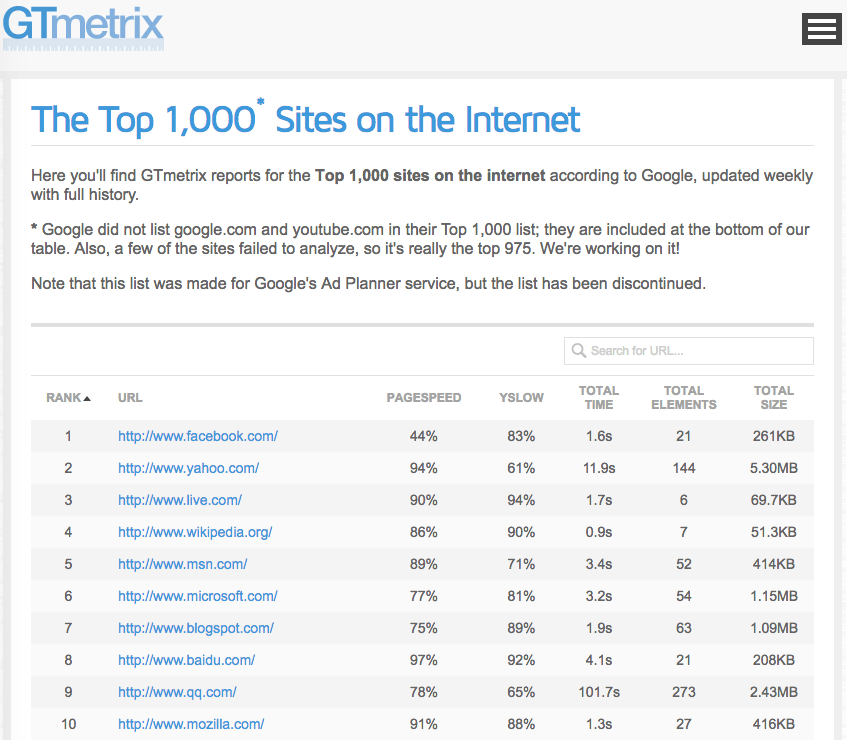847x740 pixels.
Task: Select wikipedia total size 51.3KB
Action: coord(774,532)
